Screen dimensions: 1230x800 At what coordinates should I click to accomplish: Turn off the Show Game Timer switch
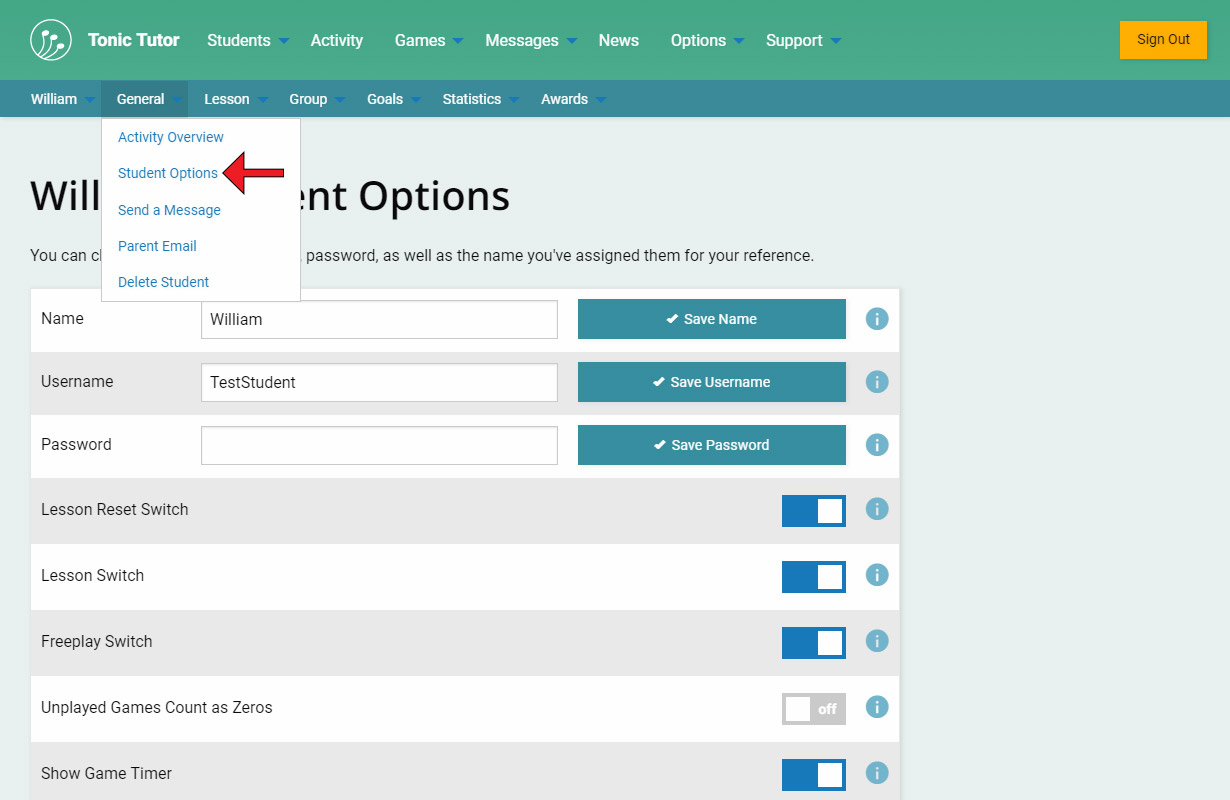(x=813, y=775)
